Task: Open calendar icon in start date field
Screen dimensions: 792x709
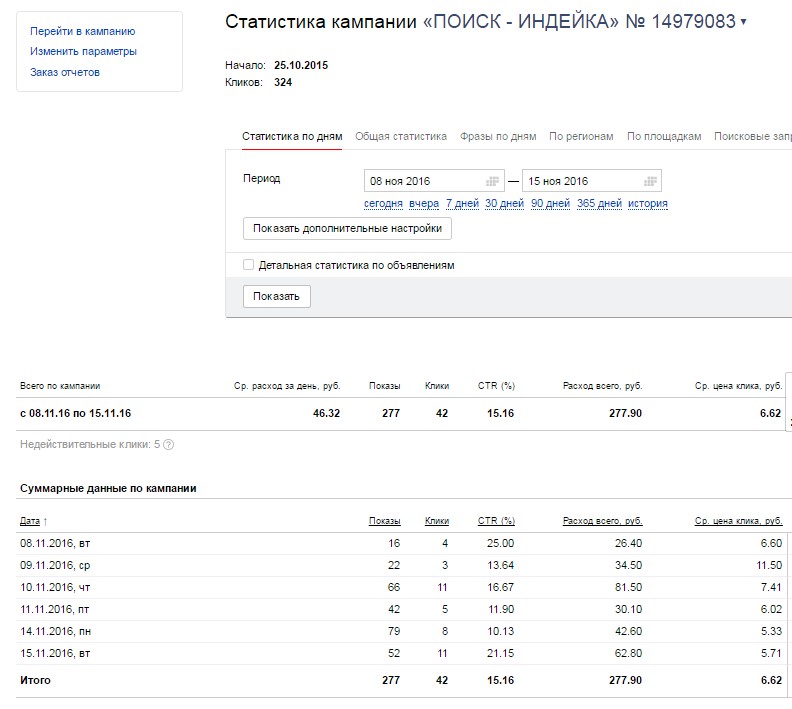Action: (x=492, y=181)
